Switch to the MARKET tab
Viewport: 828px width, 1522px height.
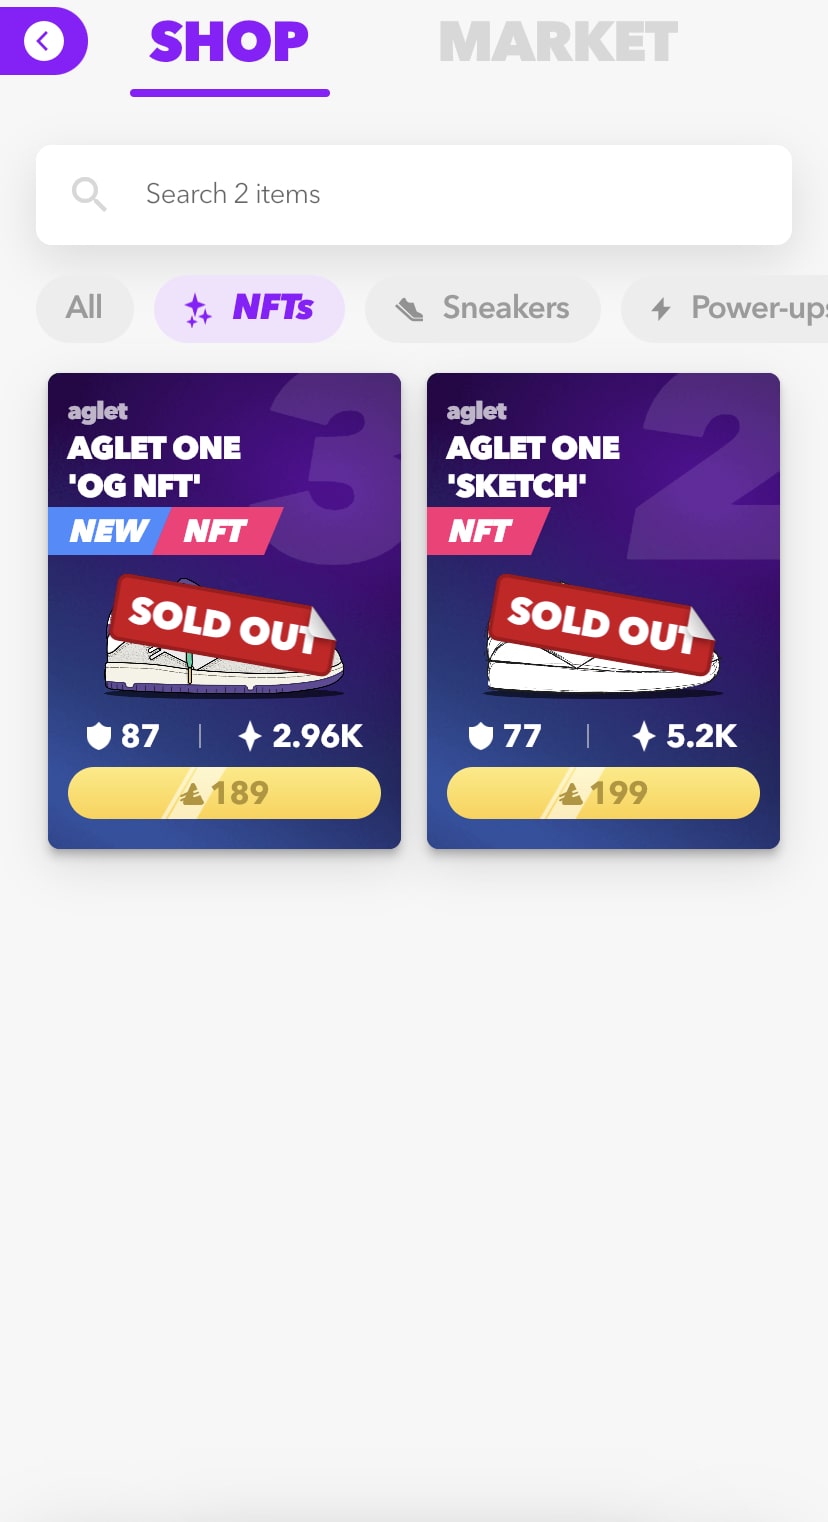[558, 42]
